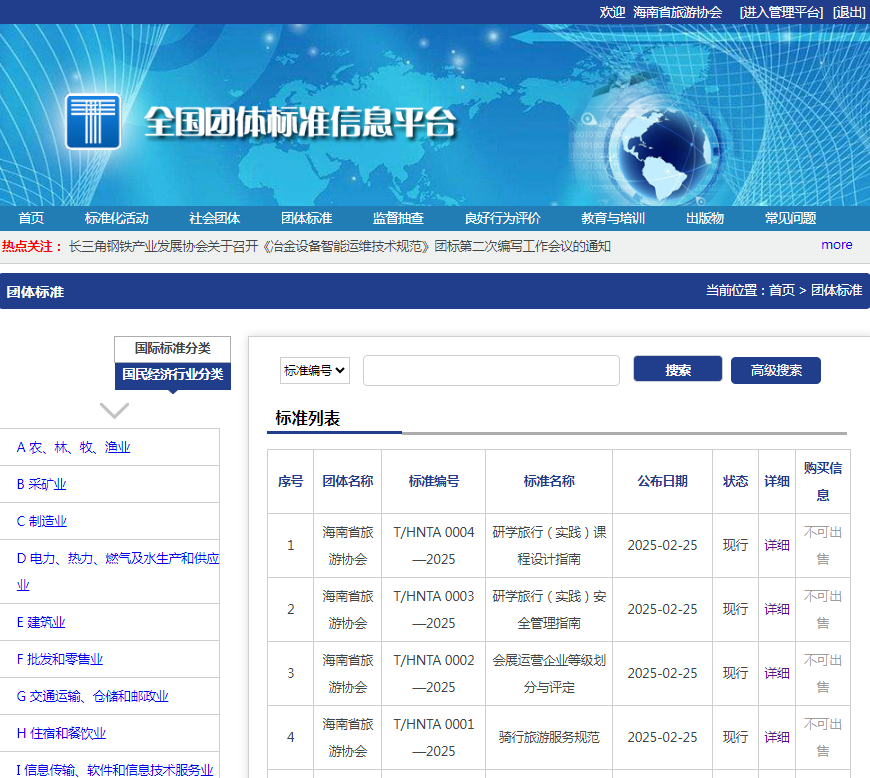Switch to 国际标准分类 tab
This screenshot has width=870, height=778.
click(x=173, y=348)
